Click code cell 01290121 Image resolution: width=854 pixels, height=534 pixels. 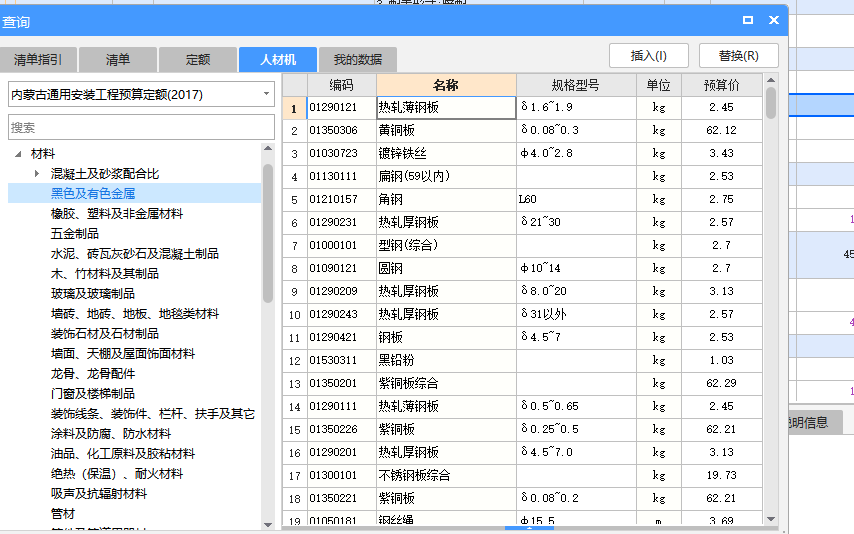coord(341,108)
